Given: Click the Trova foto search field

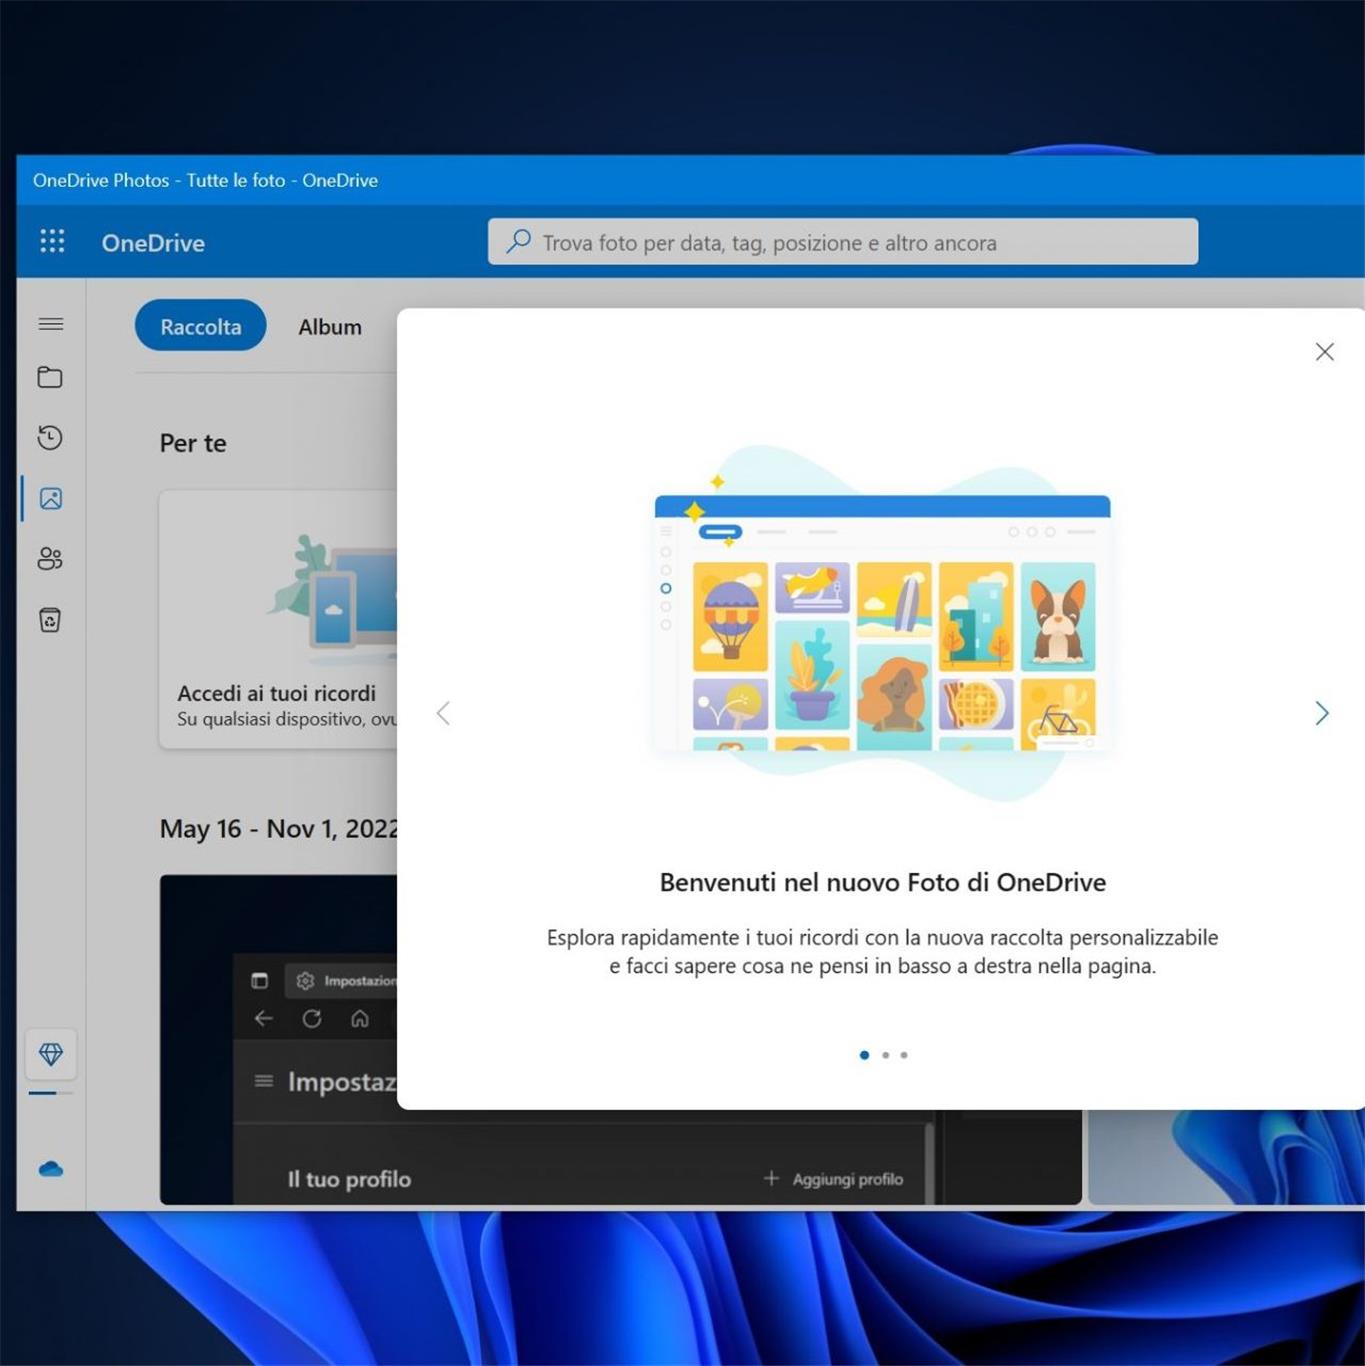Looking at the screenshot, I should pyautogui.click(x=842, y=242).
